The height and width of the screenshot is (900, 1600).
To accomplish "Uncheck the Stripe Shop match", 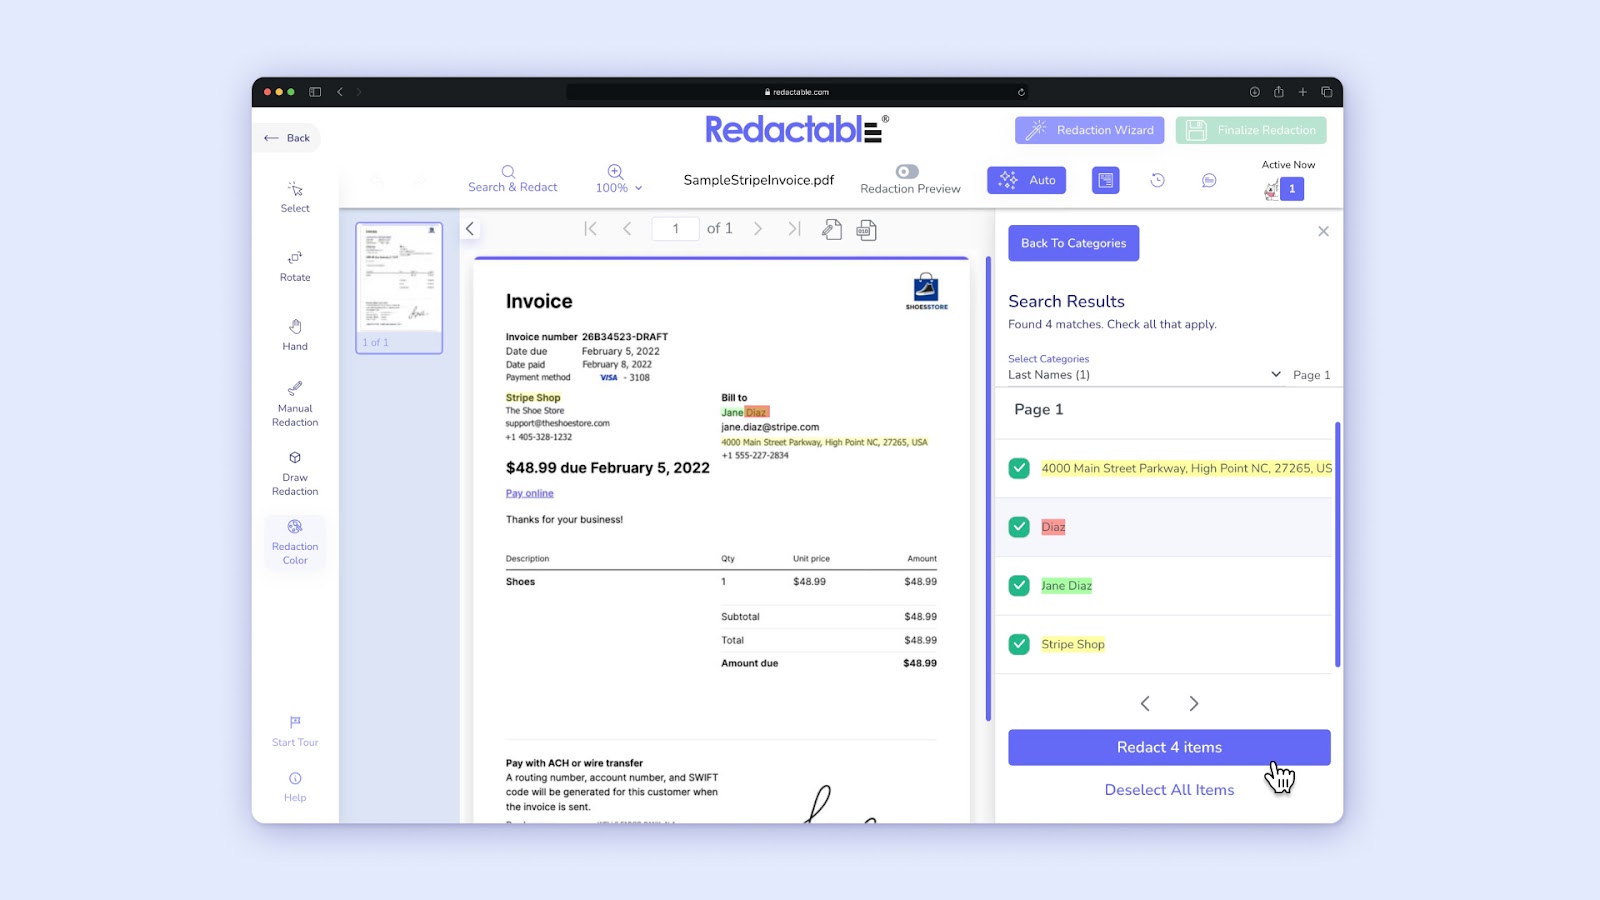I will coord(1019,645).
